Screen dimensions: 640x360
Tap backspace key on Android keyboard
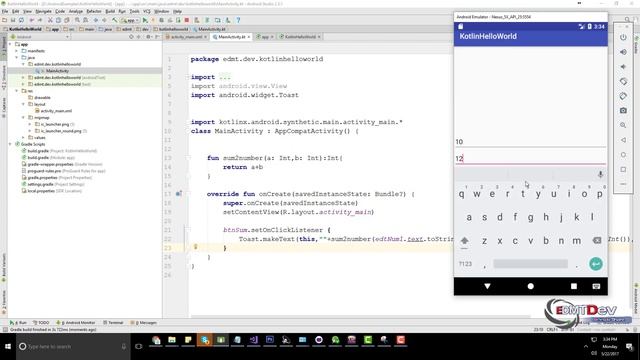[x=597, y=240]
